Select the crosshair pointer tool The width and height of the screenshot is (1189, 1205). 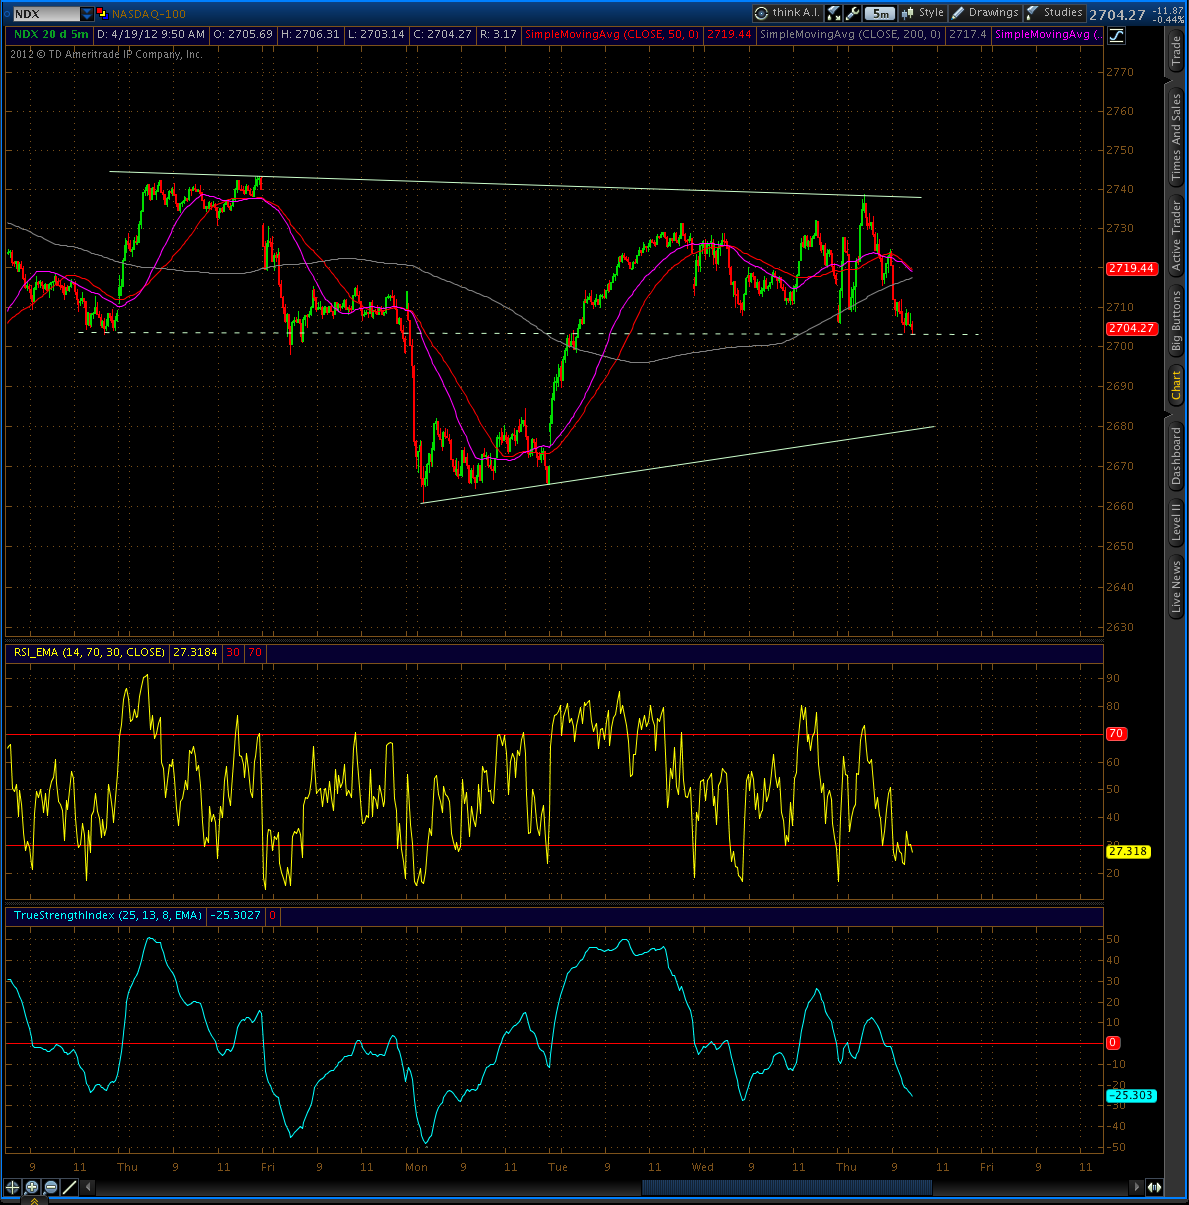pyautogui.click(x=12, y=1187)
